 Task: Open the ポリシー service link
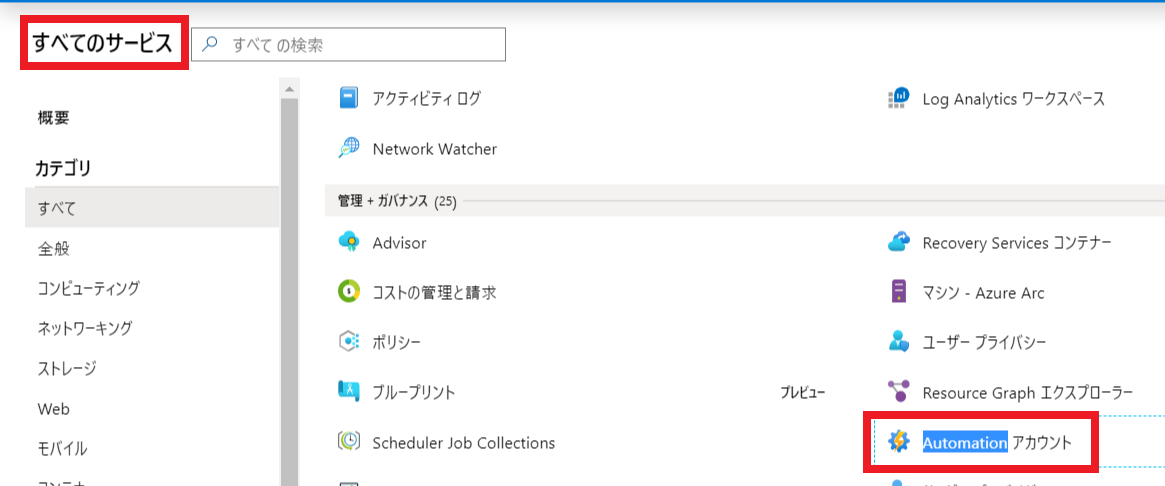click(396, 342)
